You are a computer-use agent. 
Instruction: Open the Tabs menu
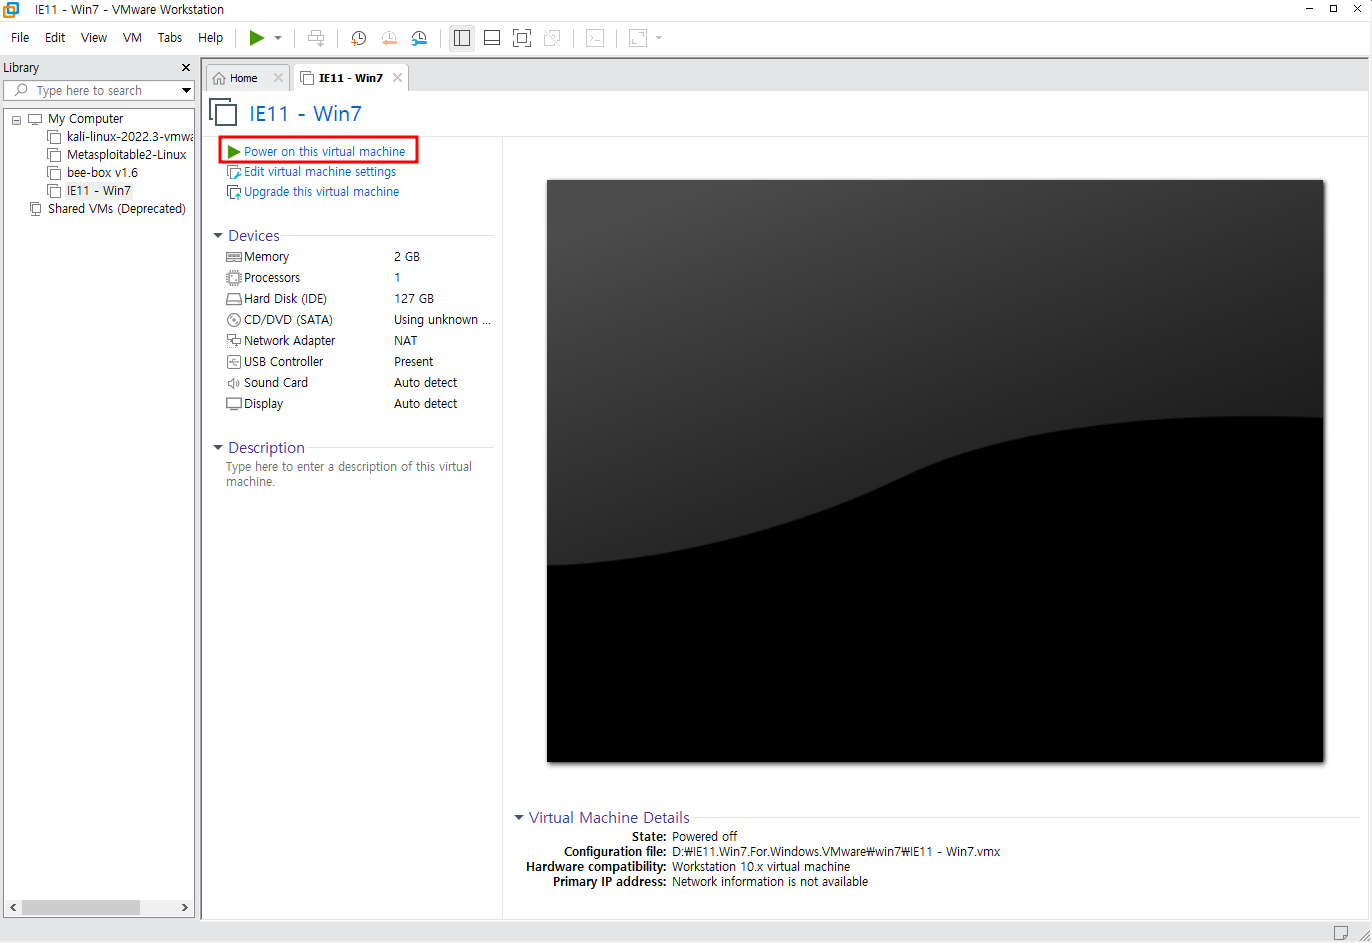[170, 38]
